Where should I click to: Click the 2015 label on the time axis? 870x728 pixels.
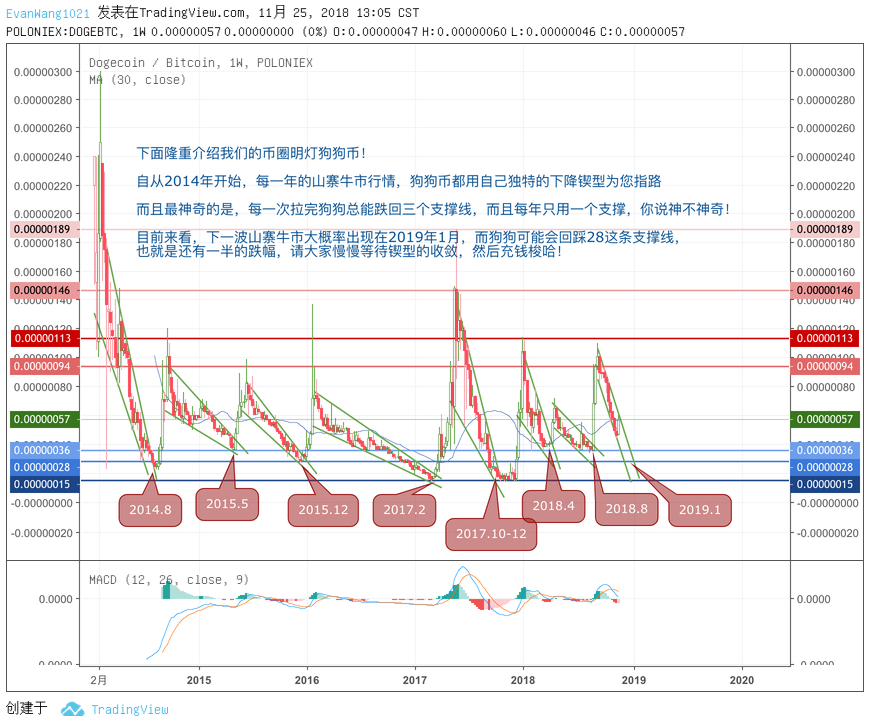click(199, 680)
